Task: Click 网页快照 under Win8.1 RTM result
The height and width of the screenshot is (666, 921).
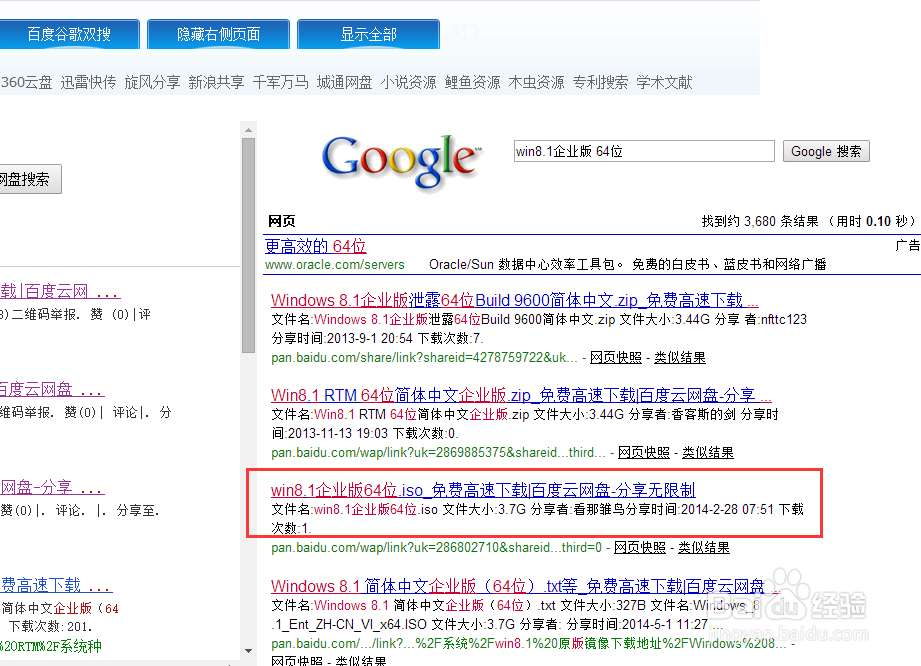Action: click(x=644, y=452)
